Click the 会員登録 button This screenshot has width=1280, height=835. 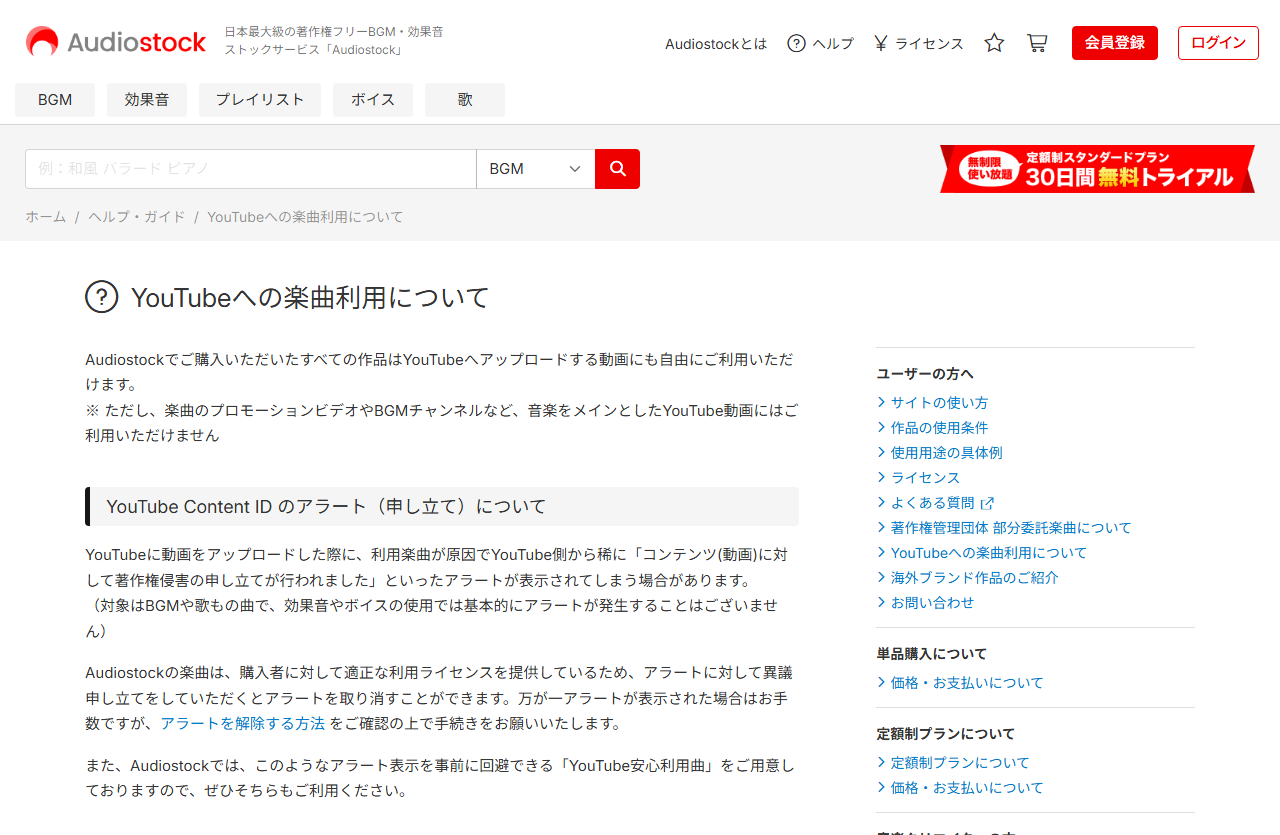click(x=1115, y=43)
